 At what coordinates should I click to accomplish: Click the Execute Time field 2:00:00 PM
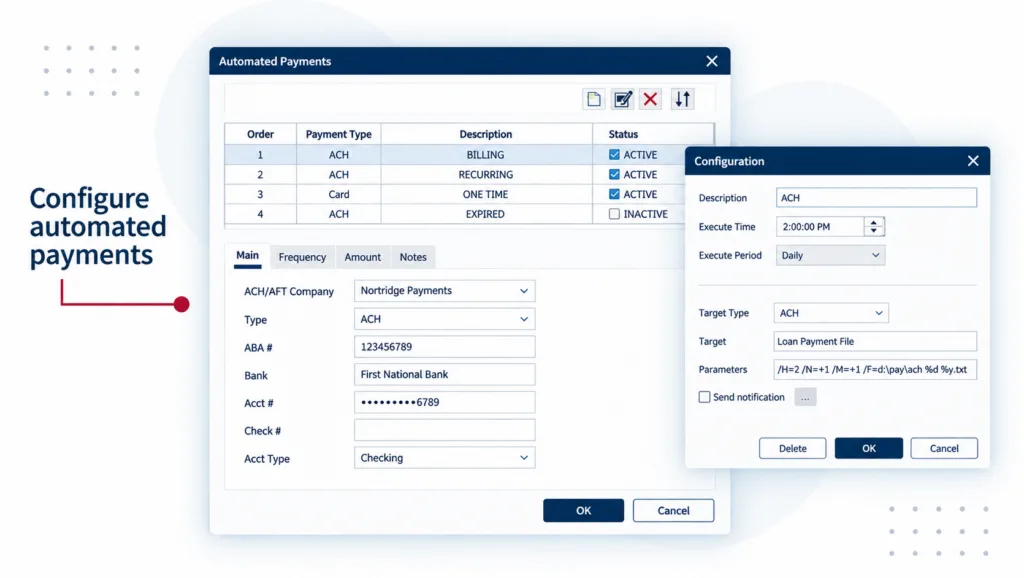coord(820,227)
